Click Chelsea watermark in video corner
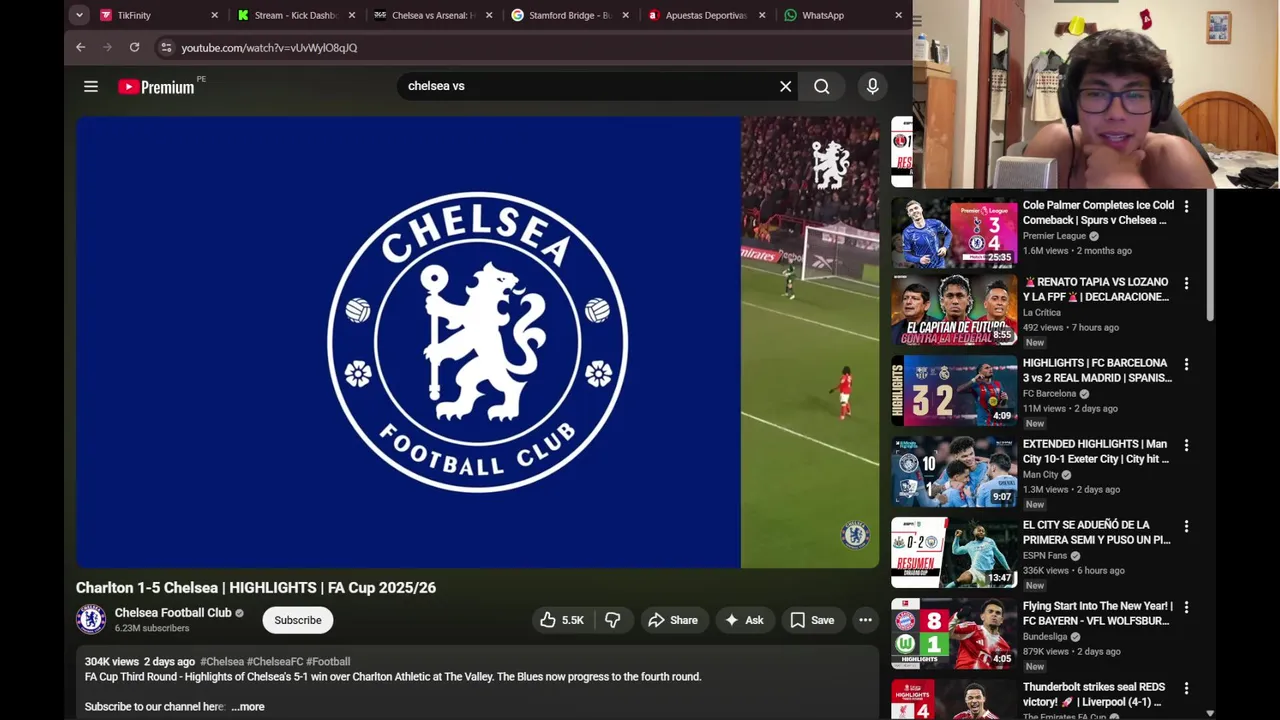The width and height of the screenshot is (1280, 720). [855, 535]
